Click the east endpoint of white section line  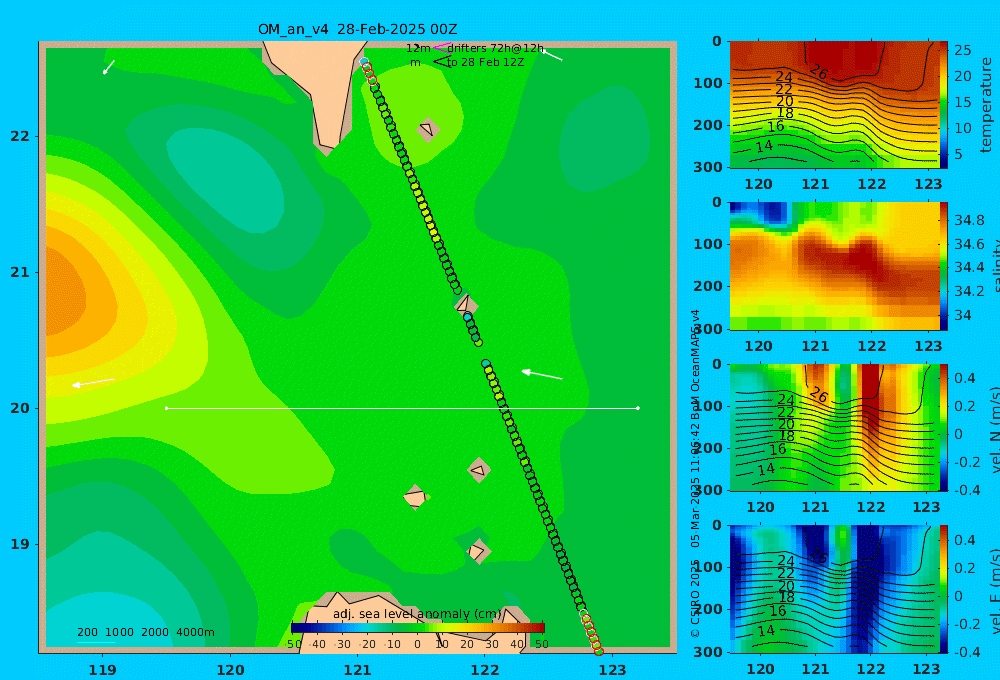click(x=638, y=408)
